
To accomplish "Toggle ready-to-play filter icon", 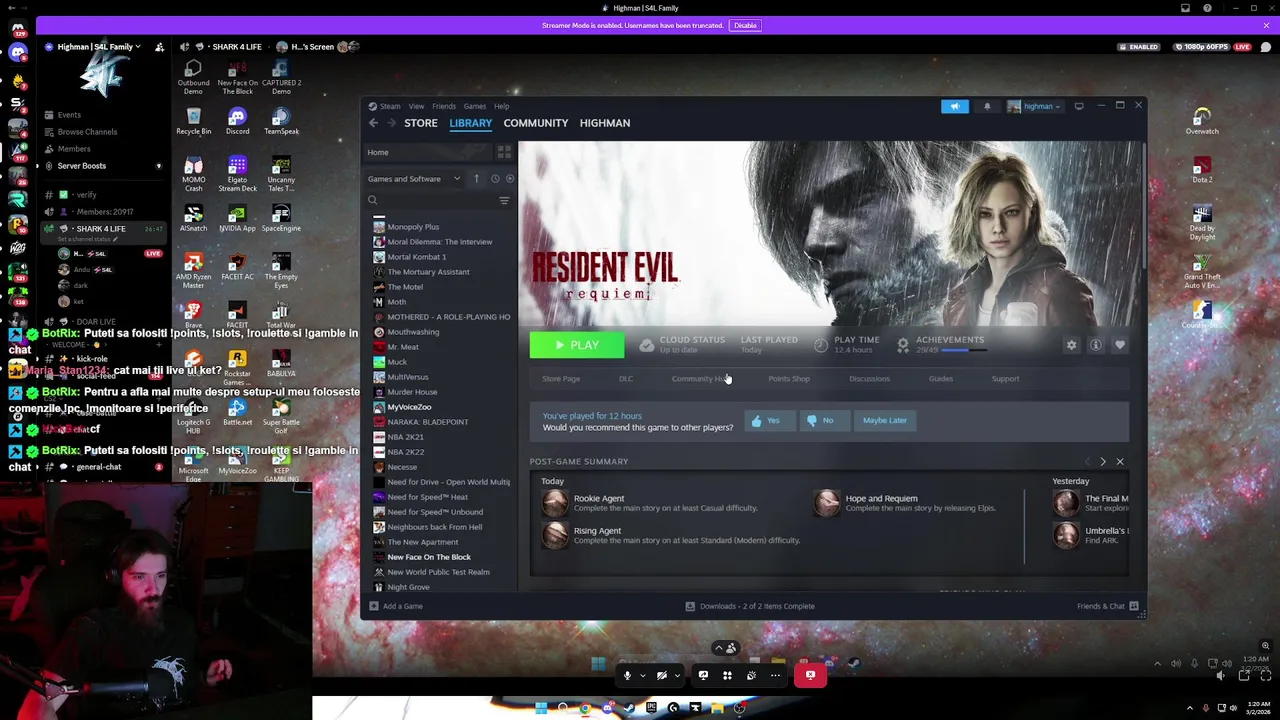I will pos(510,179).
